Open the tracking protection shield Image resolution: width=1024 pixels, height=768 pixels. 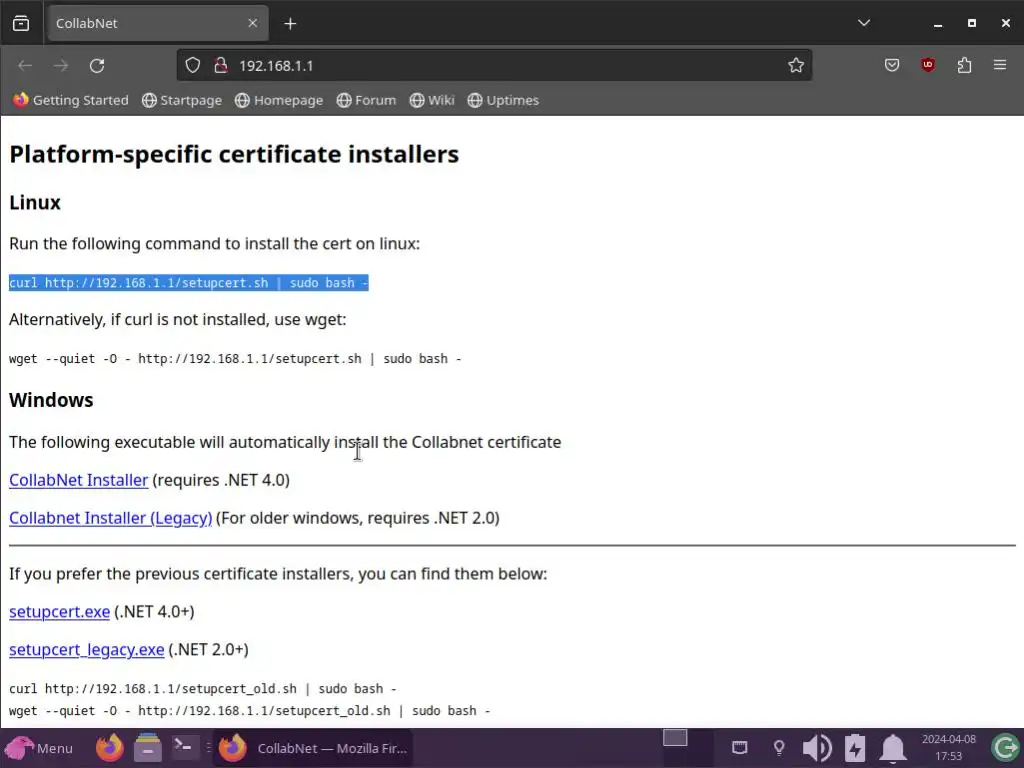193,65
